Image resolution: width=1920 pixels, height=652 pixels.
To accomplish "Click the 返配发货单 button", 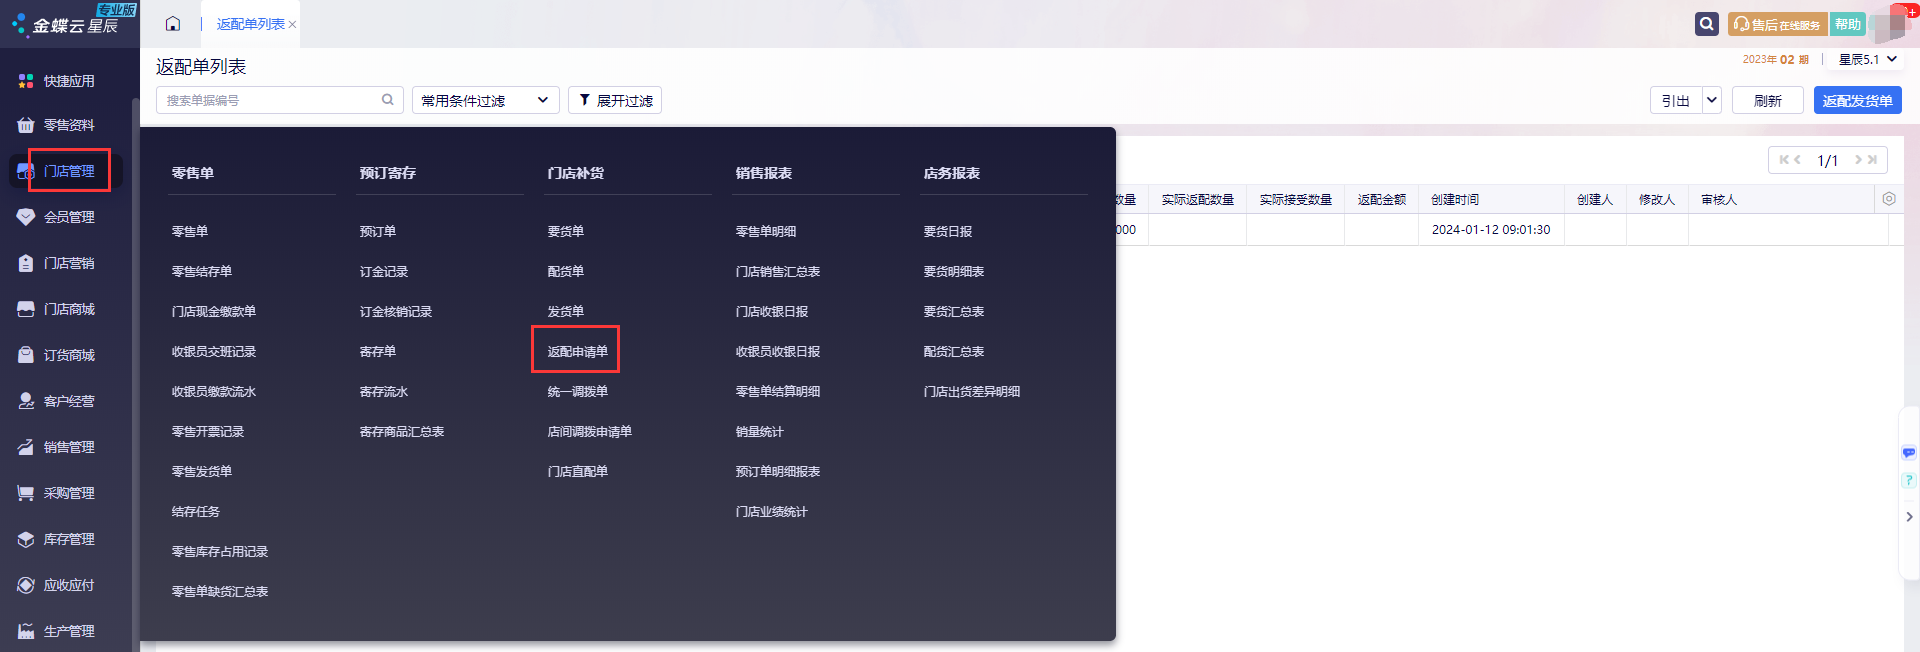I will [x=1857, y=100].
